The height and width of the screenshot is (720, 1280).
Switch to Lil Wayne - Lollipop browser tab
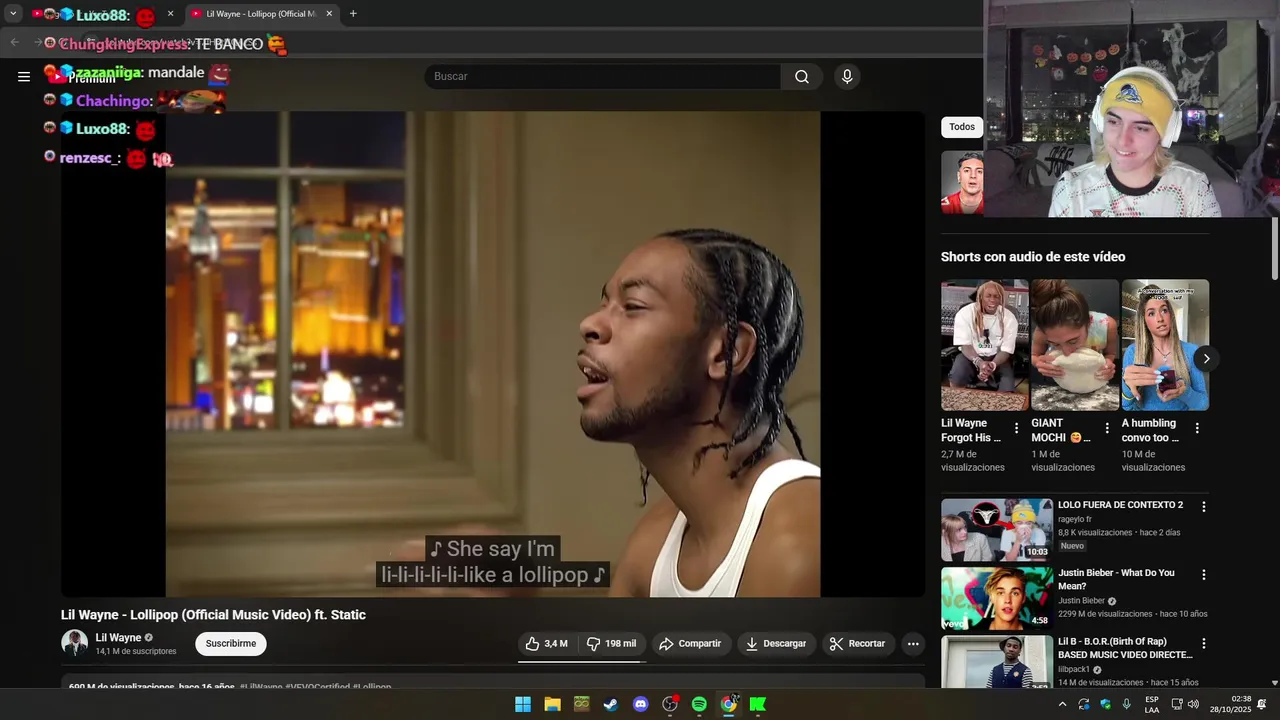click(x=262, y=14)
